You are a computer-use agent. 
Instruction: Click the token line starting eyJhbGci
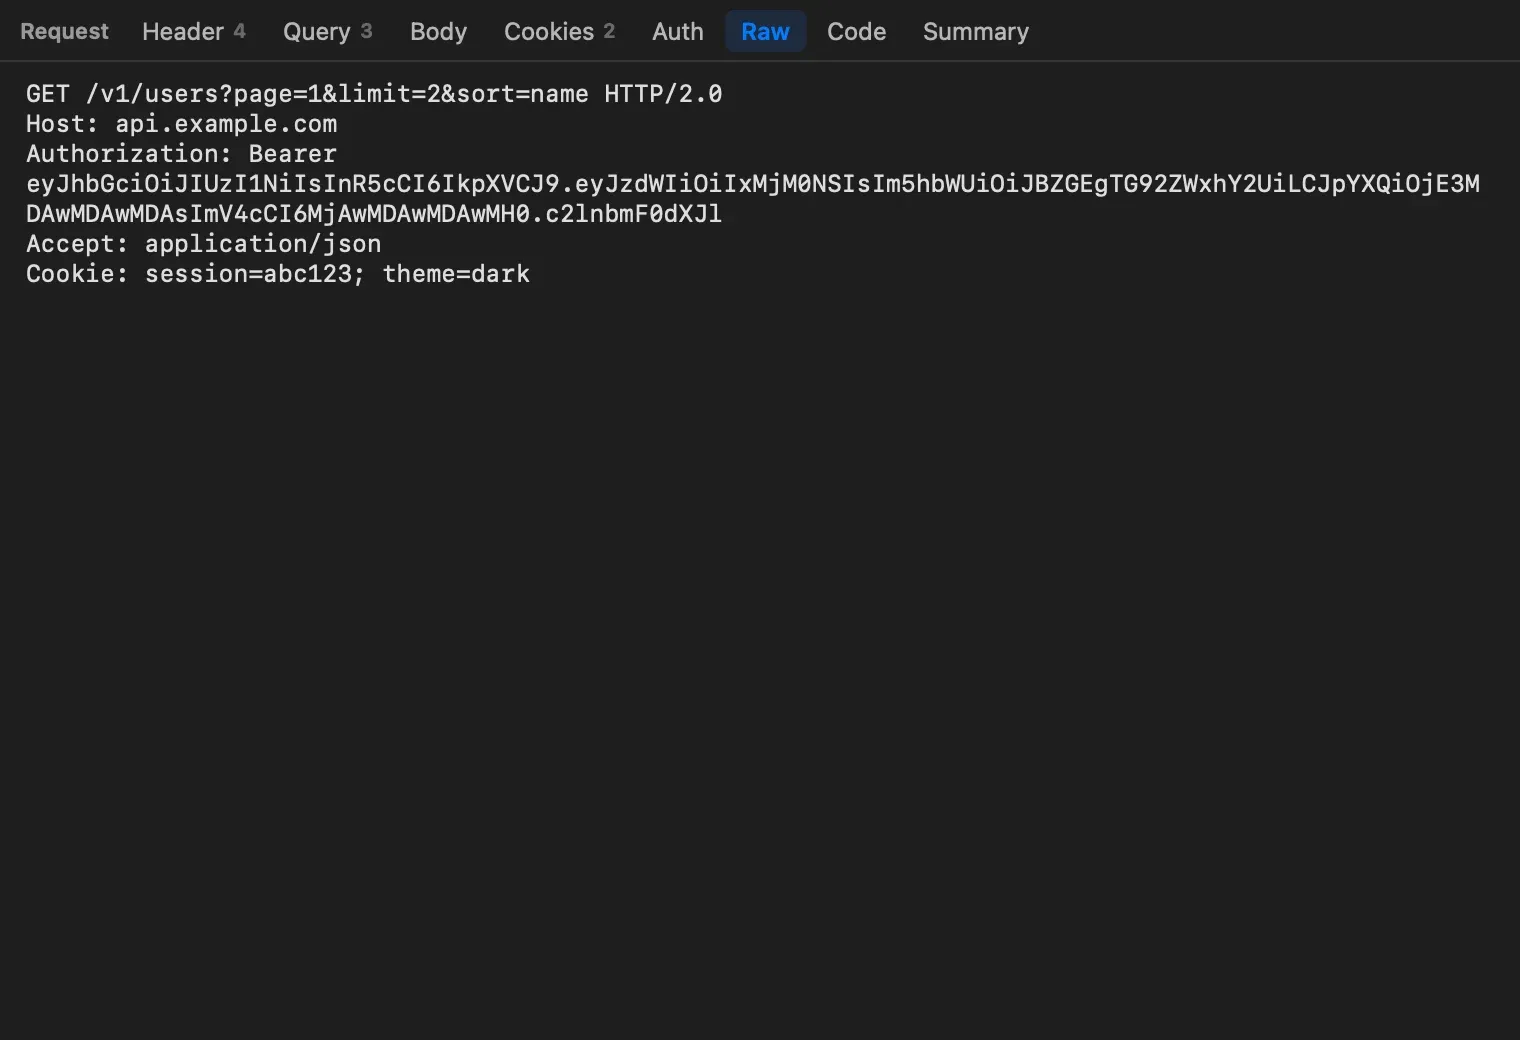tap(753, 184)
